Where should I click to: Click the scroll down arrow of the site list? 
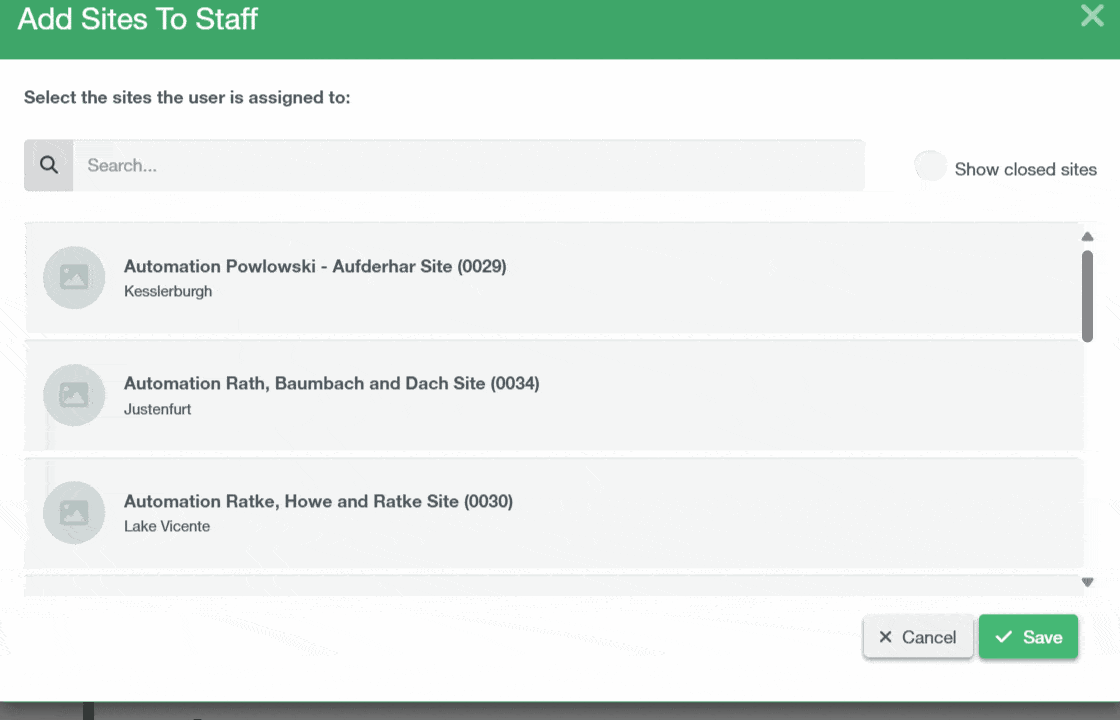(x=1087, y=582)
